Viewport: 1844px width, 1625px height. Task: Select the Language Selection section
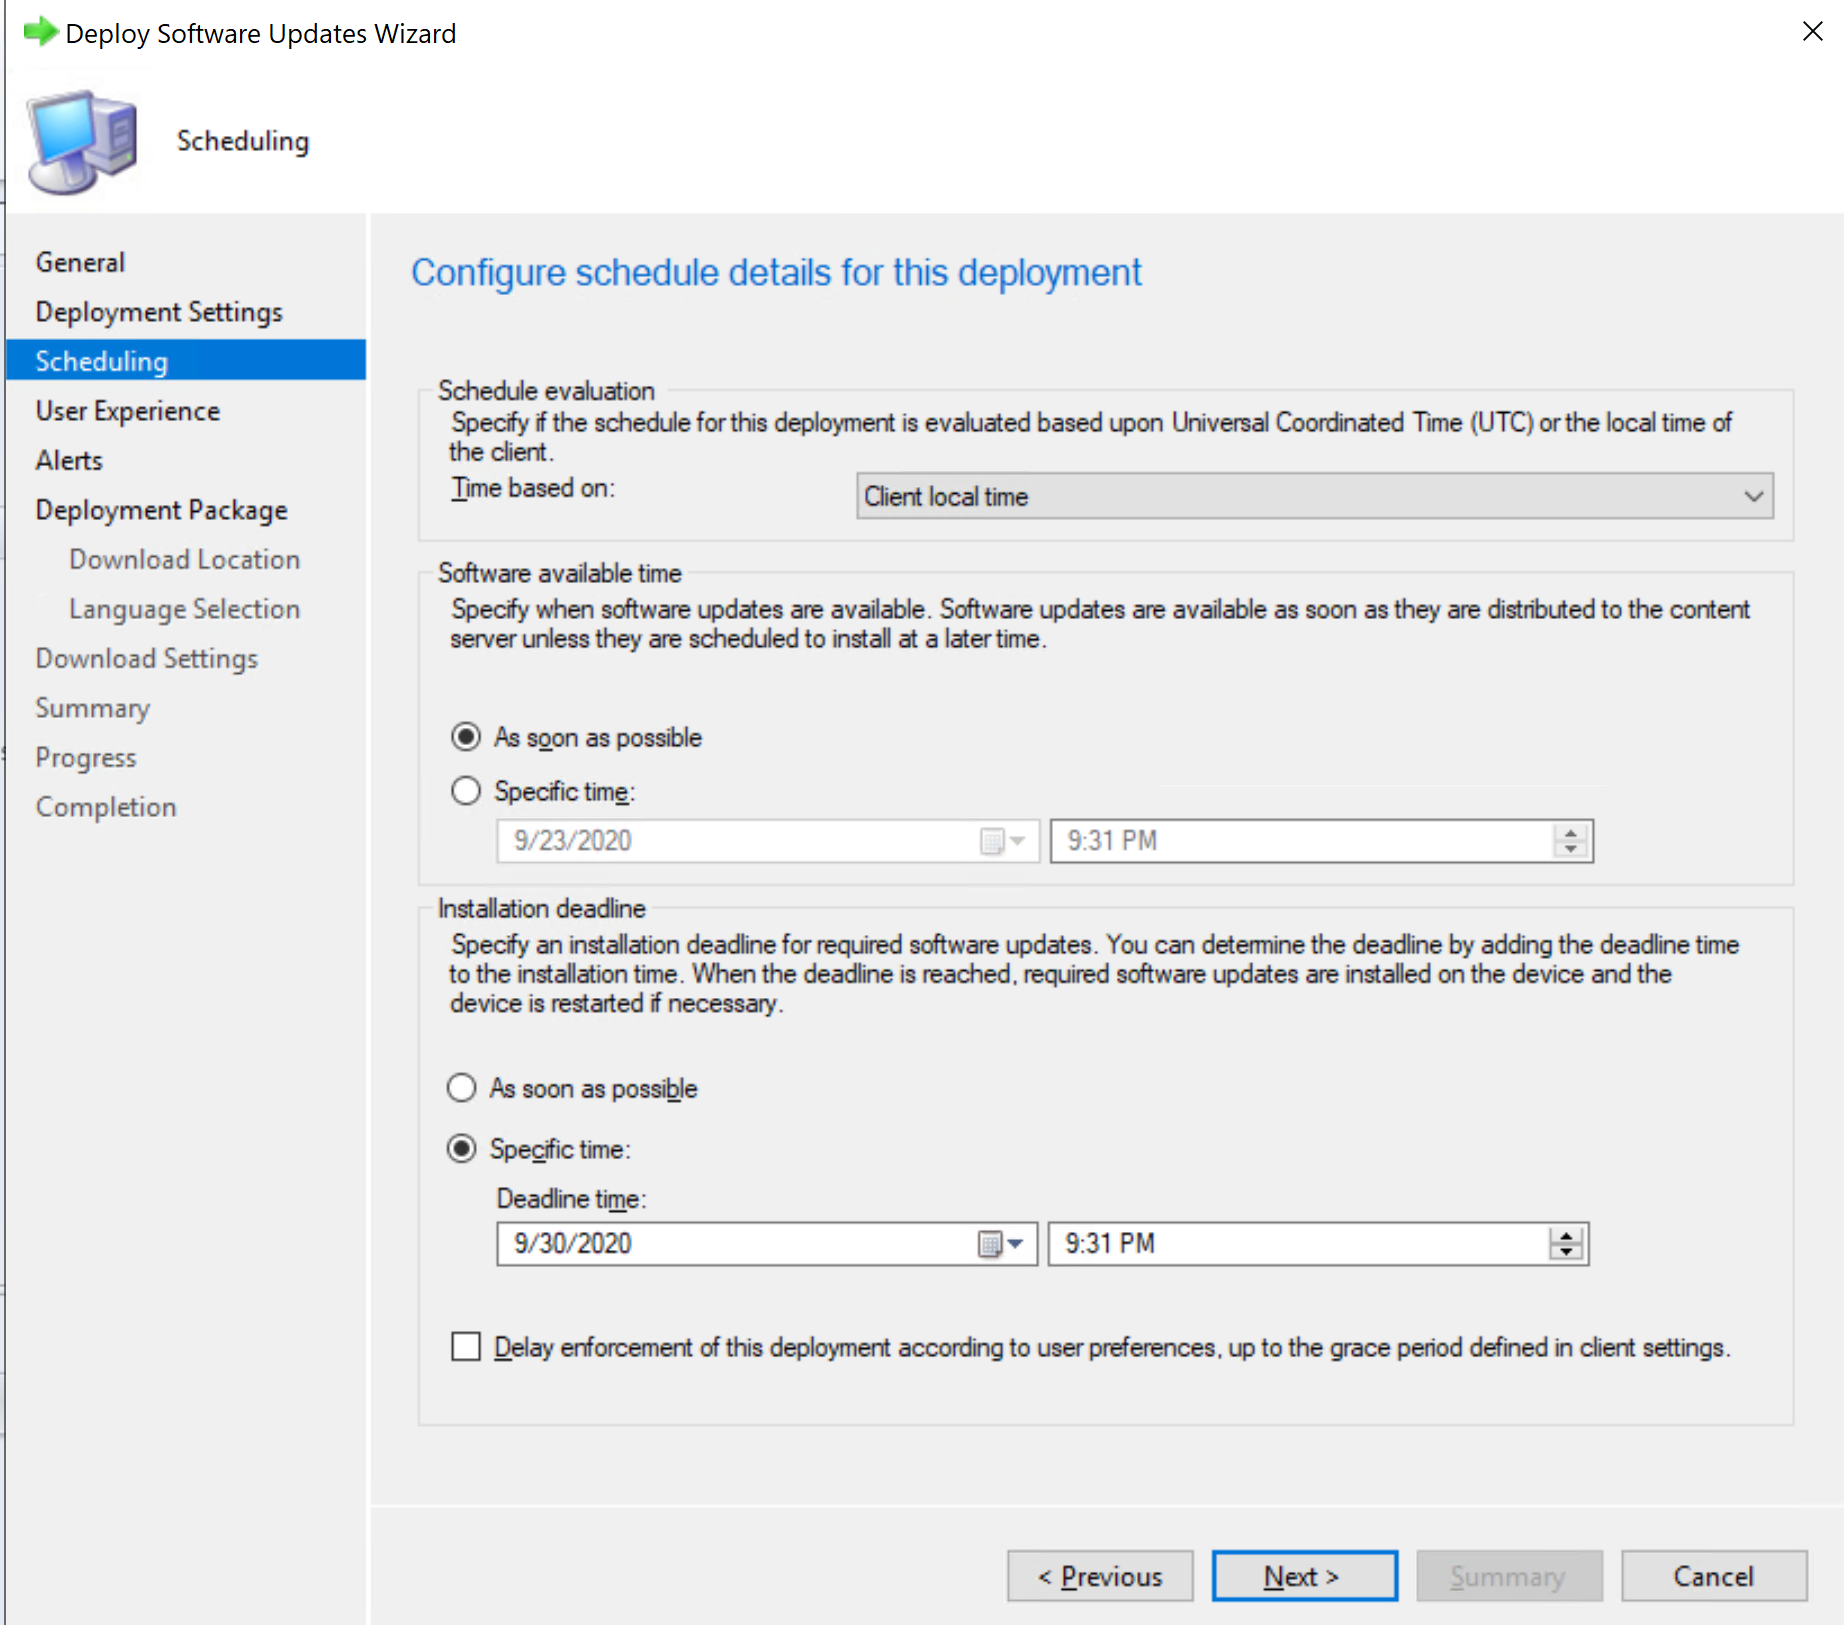(183, 608)
